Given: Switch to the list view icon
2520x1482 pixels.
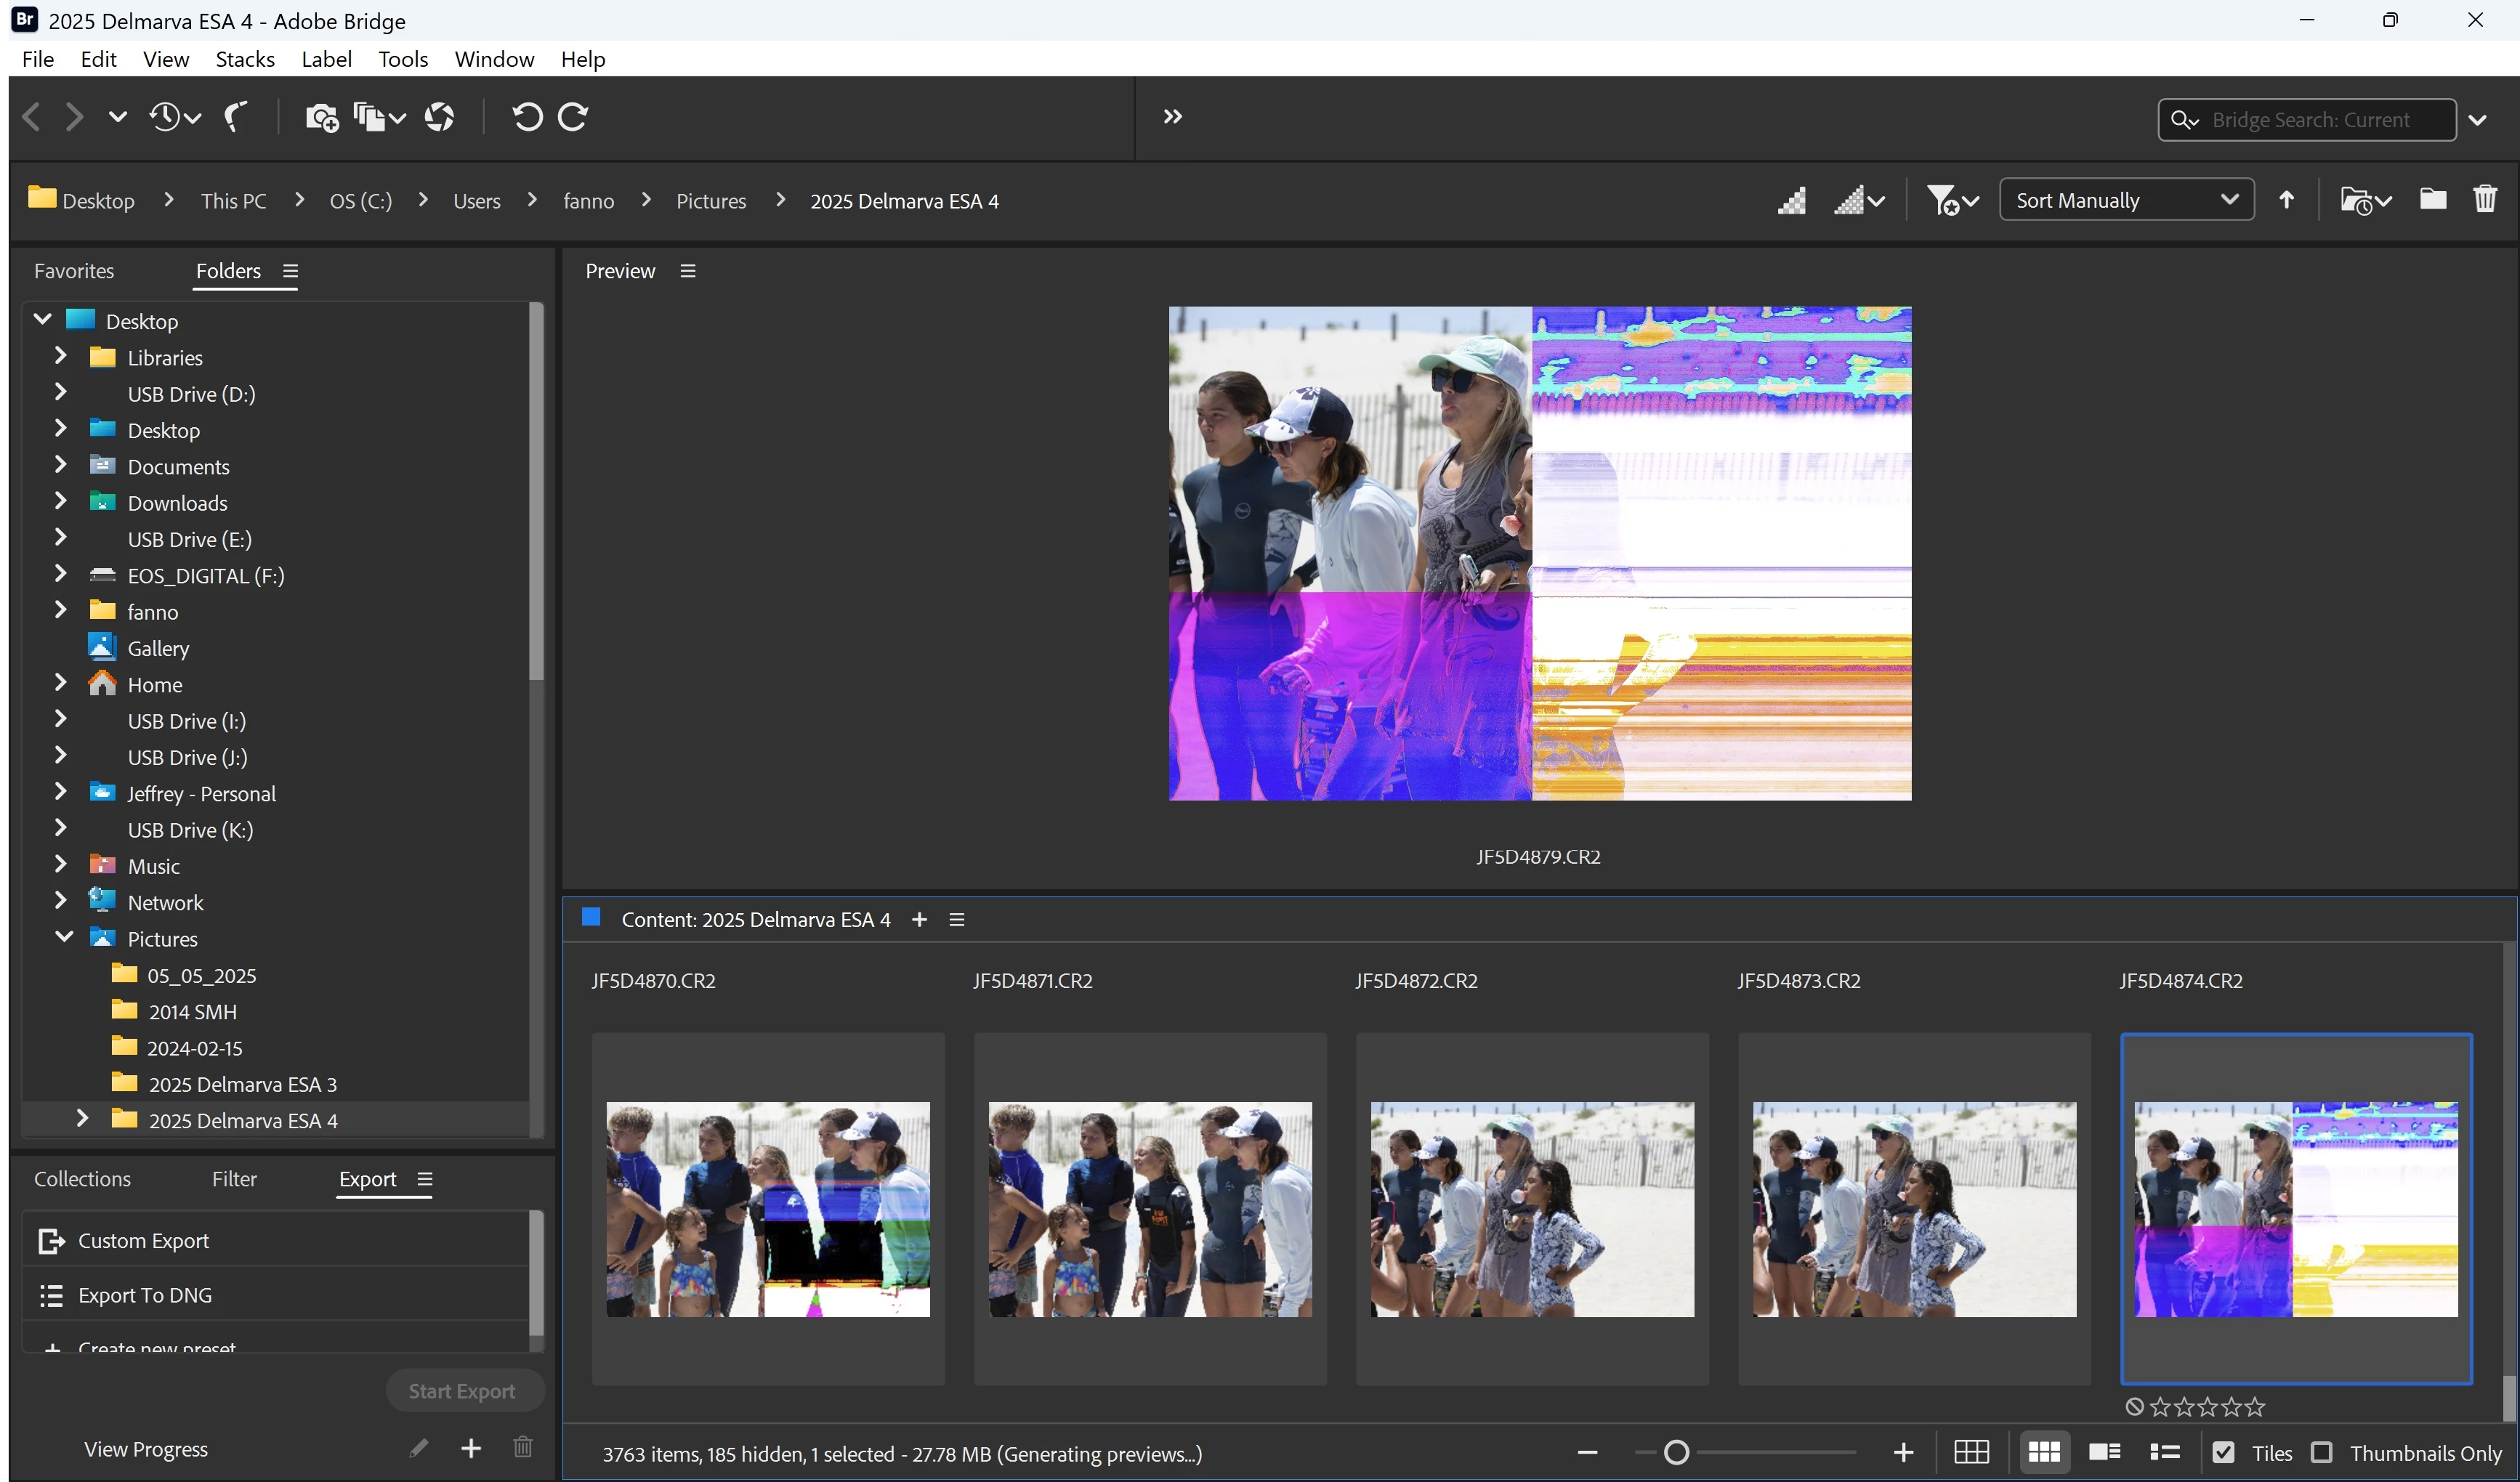Looking at the screenshot, I should [x=2165, y=1452].
